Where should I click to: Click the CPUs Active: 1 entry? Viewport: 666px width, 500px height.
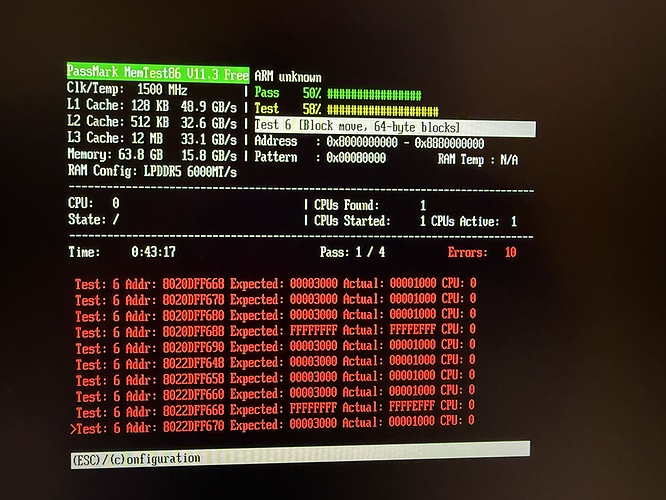click(474, 221)
